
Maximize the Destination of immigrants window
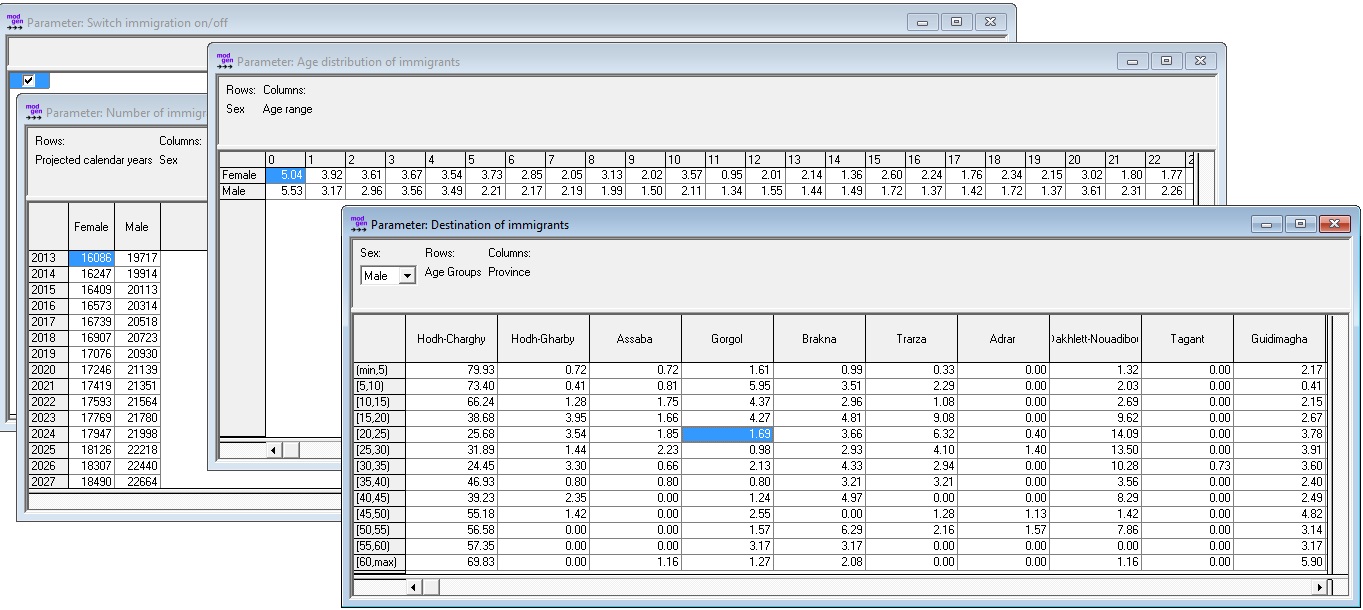1300,224
